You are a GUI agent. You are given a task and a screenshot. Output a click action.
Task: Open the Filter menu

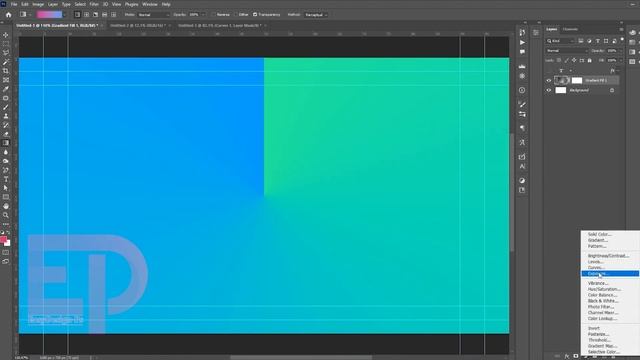pyautogui.click(x=94, y=4)
